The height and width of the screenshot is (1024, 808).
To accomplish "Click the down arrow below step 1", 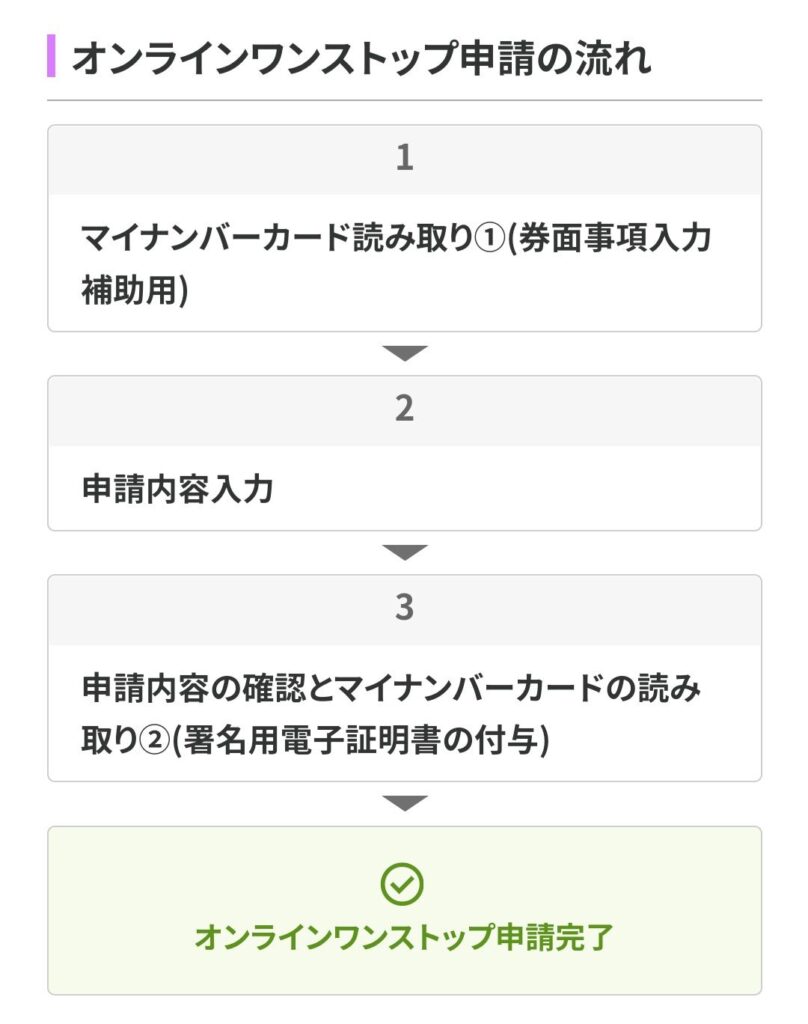I will pos(404,353).
